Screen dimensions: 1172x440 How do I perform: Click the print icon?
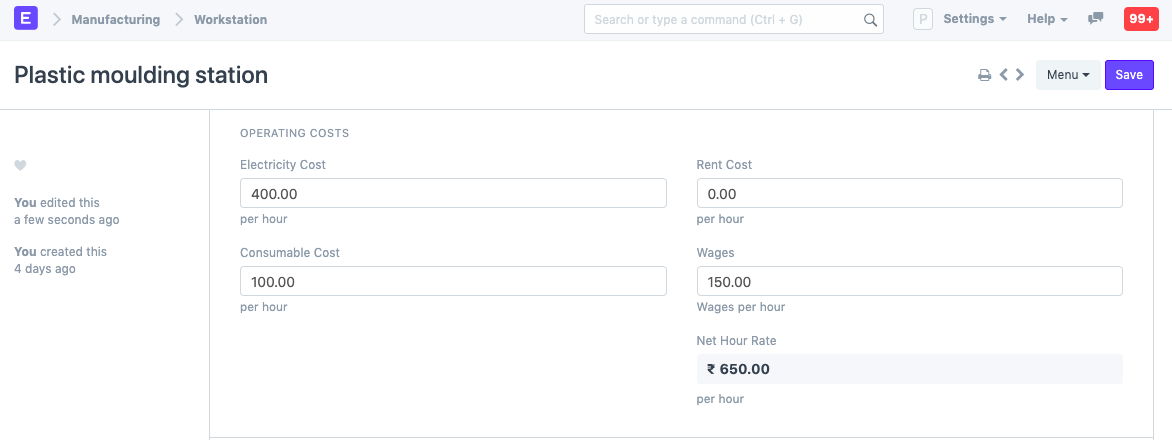click(984, 75)
